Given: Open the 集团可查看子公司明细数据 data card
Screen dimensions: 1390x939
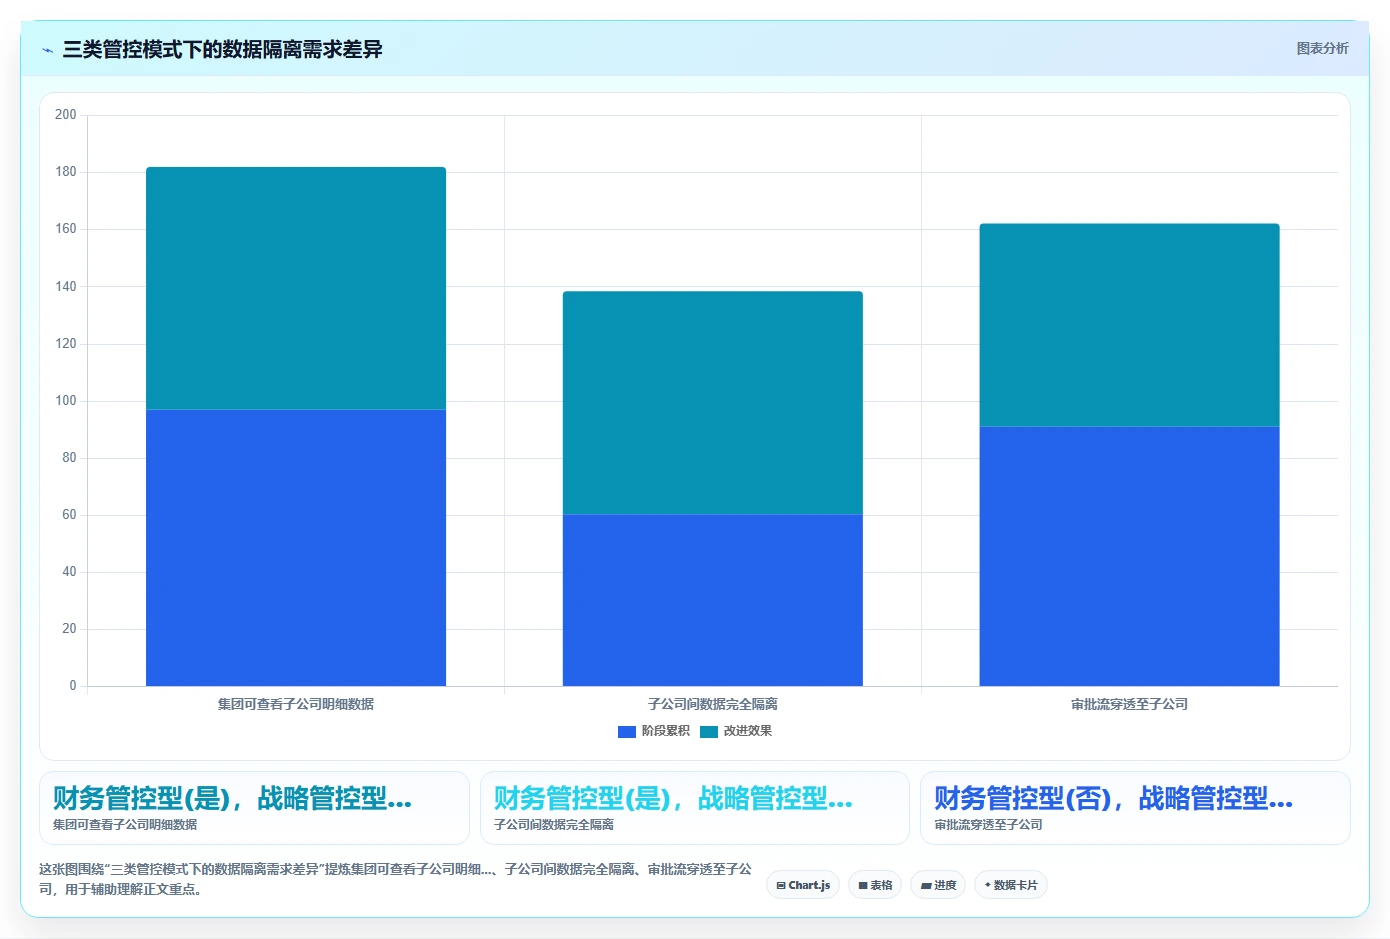Looking at the screenshot, I should click(254, 808).
